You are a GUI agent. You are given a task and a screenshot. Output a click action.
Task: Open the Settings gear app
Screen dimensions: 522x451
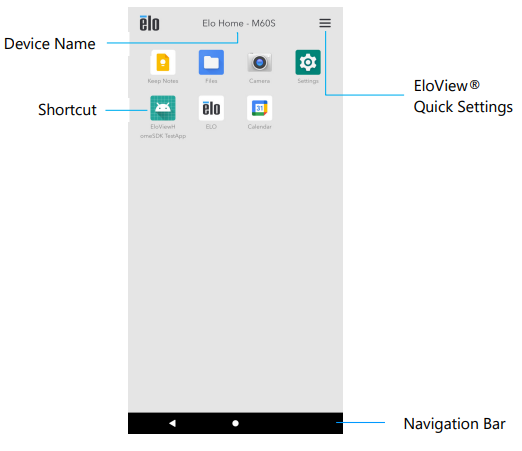(x=308, y=62)
